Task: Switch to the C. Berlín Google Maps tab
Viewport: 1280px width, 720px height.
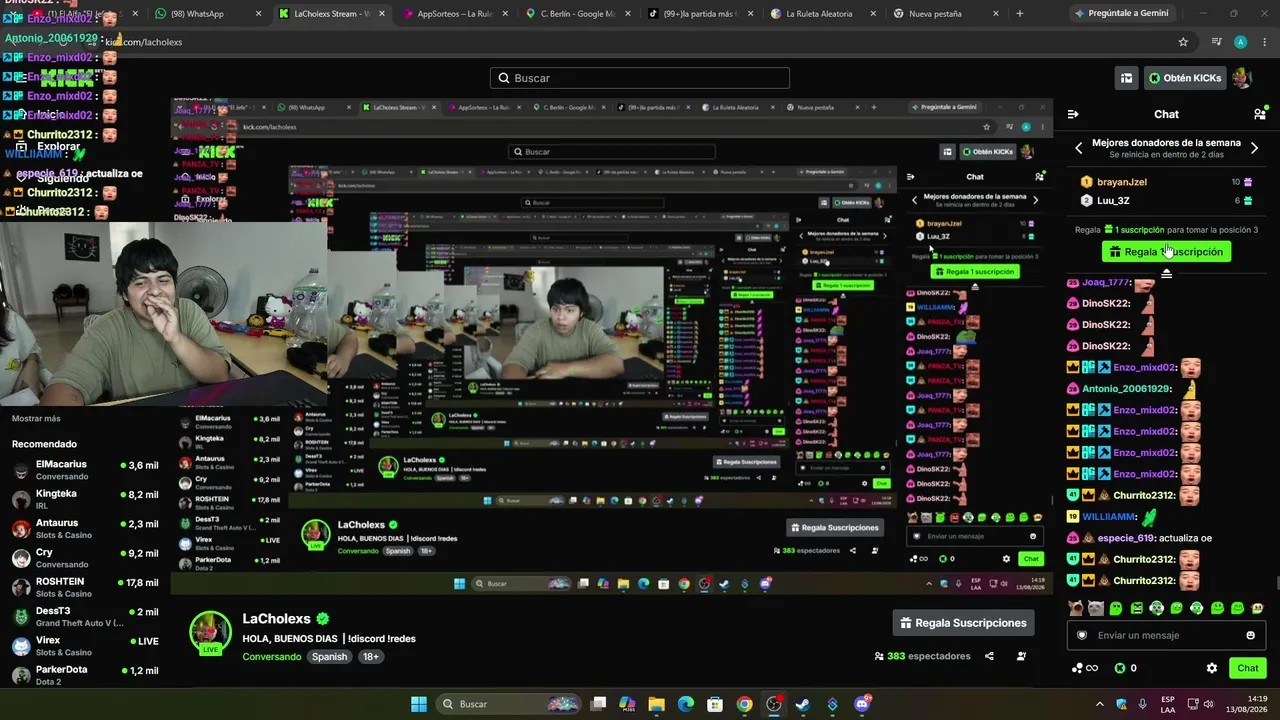Action: point(578,14)
